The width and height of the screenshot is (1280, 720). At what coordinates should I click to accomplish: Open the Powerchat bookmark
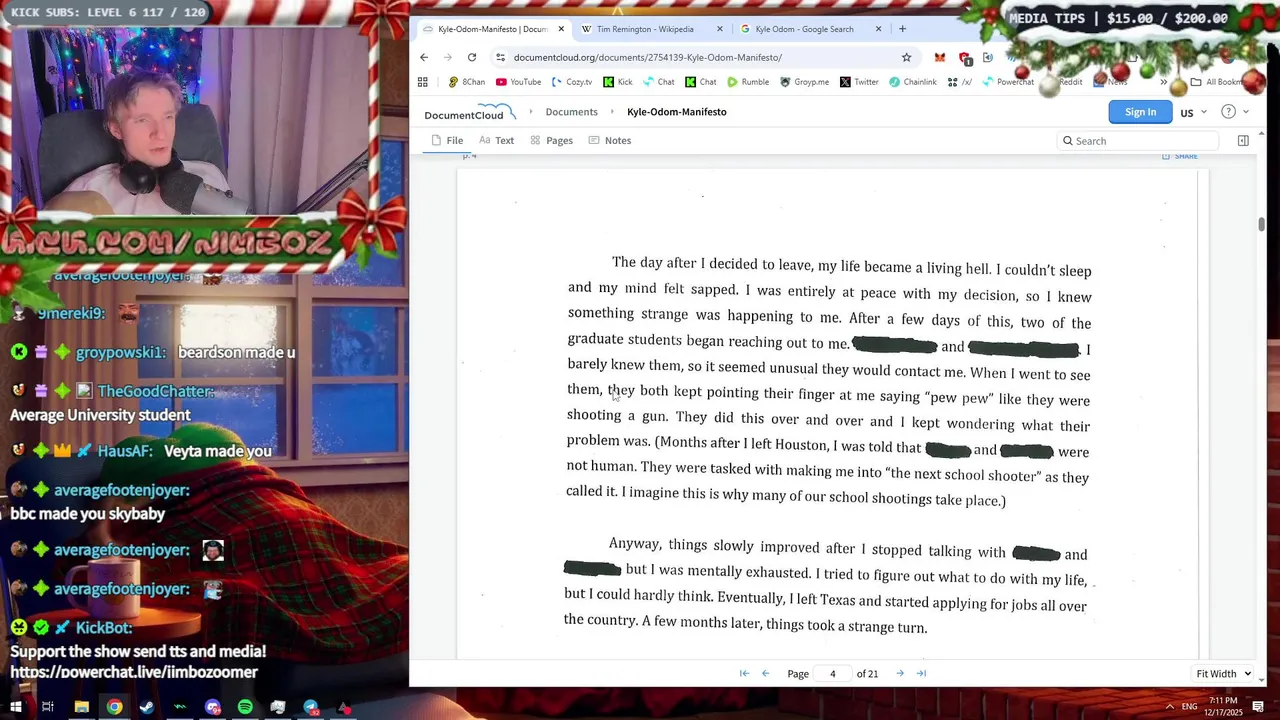(1008, 82)
